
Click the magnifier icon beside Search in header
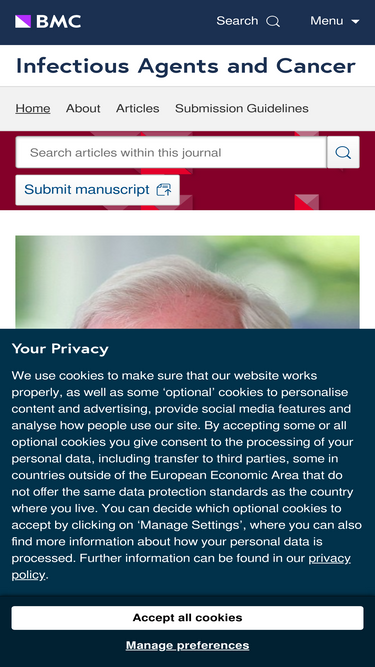[273, 21]
